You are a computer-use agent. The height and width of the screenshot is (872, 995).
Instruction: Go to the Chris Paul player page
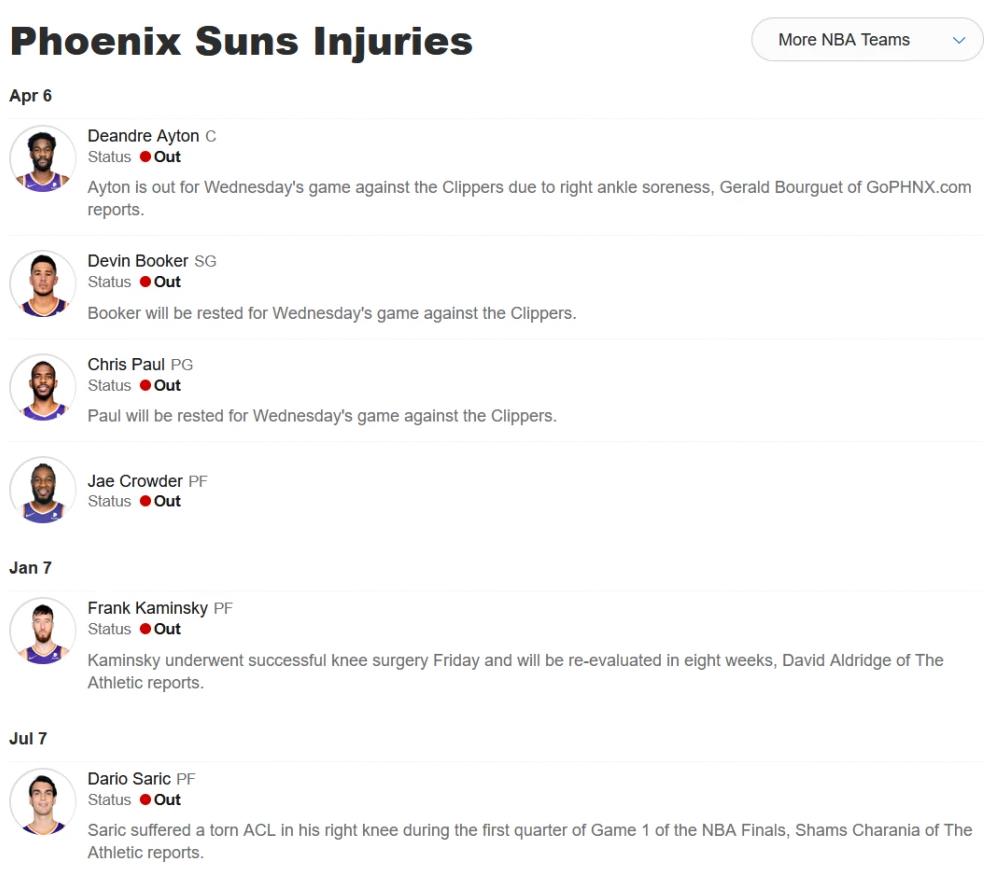coord(126,364)
